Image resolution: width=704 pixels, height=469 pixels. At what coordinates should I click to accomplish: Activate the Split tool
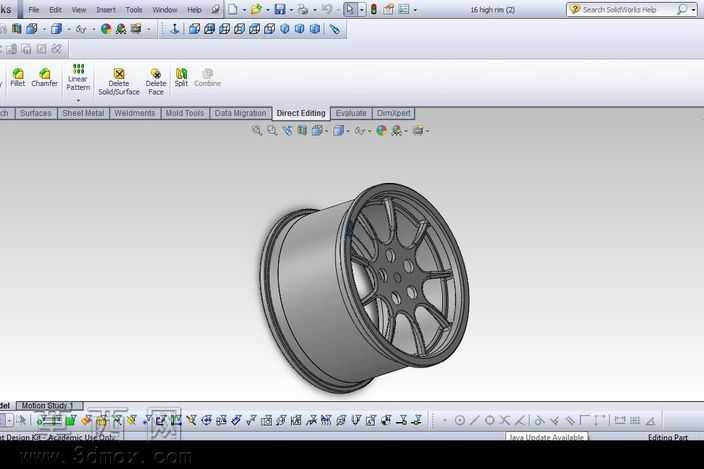[181, 77]
